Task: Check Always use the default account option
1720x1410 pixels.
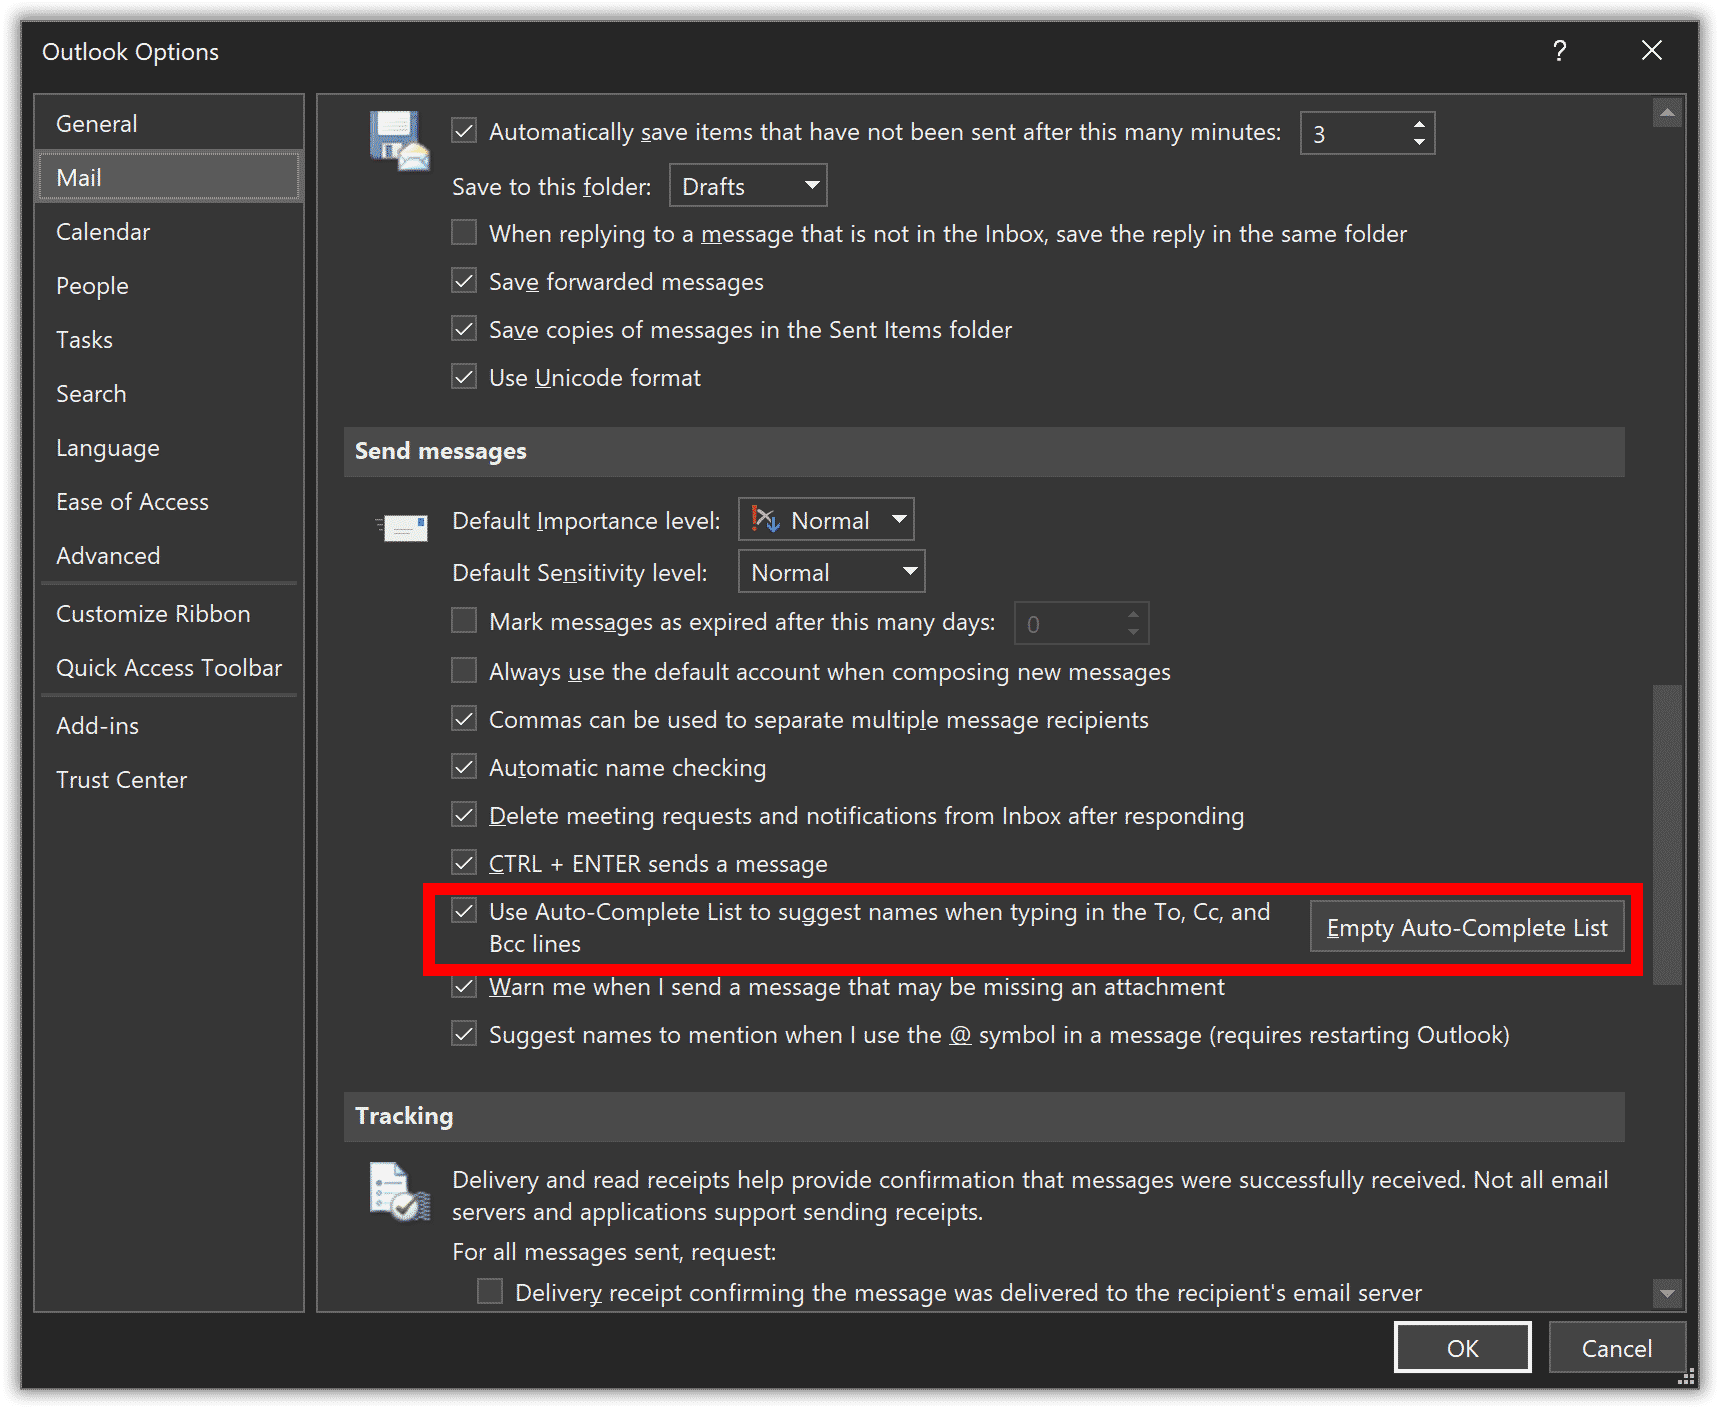Action: click(x=464, y=670)
